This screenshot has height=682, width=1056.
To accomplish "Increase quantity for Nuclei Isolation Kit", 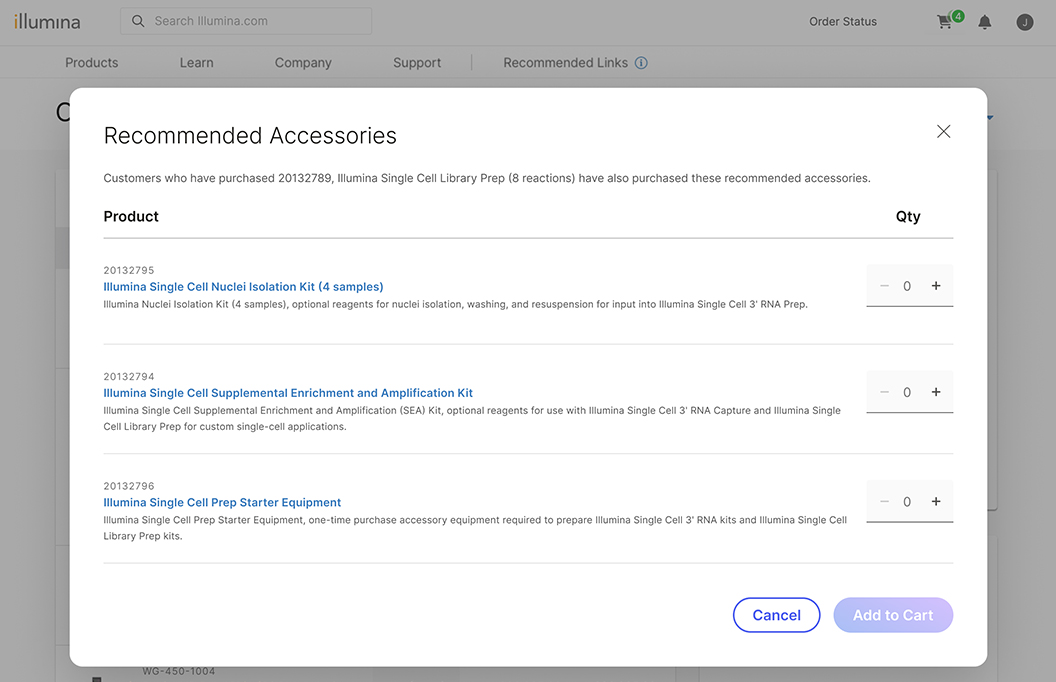I will 936,286.
